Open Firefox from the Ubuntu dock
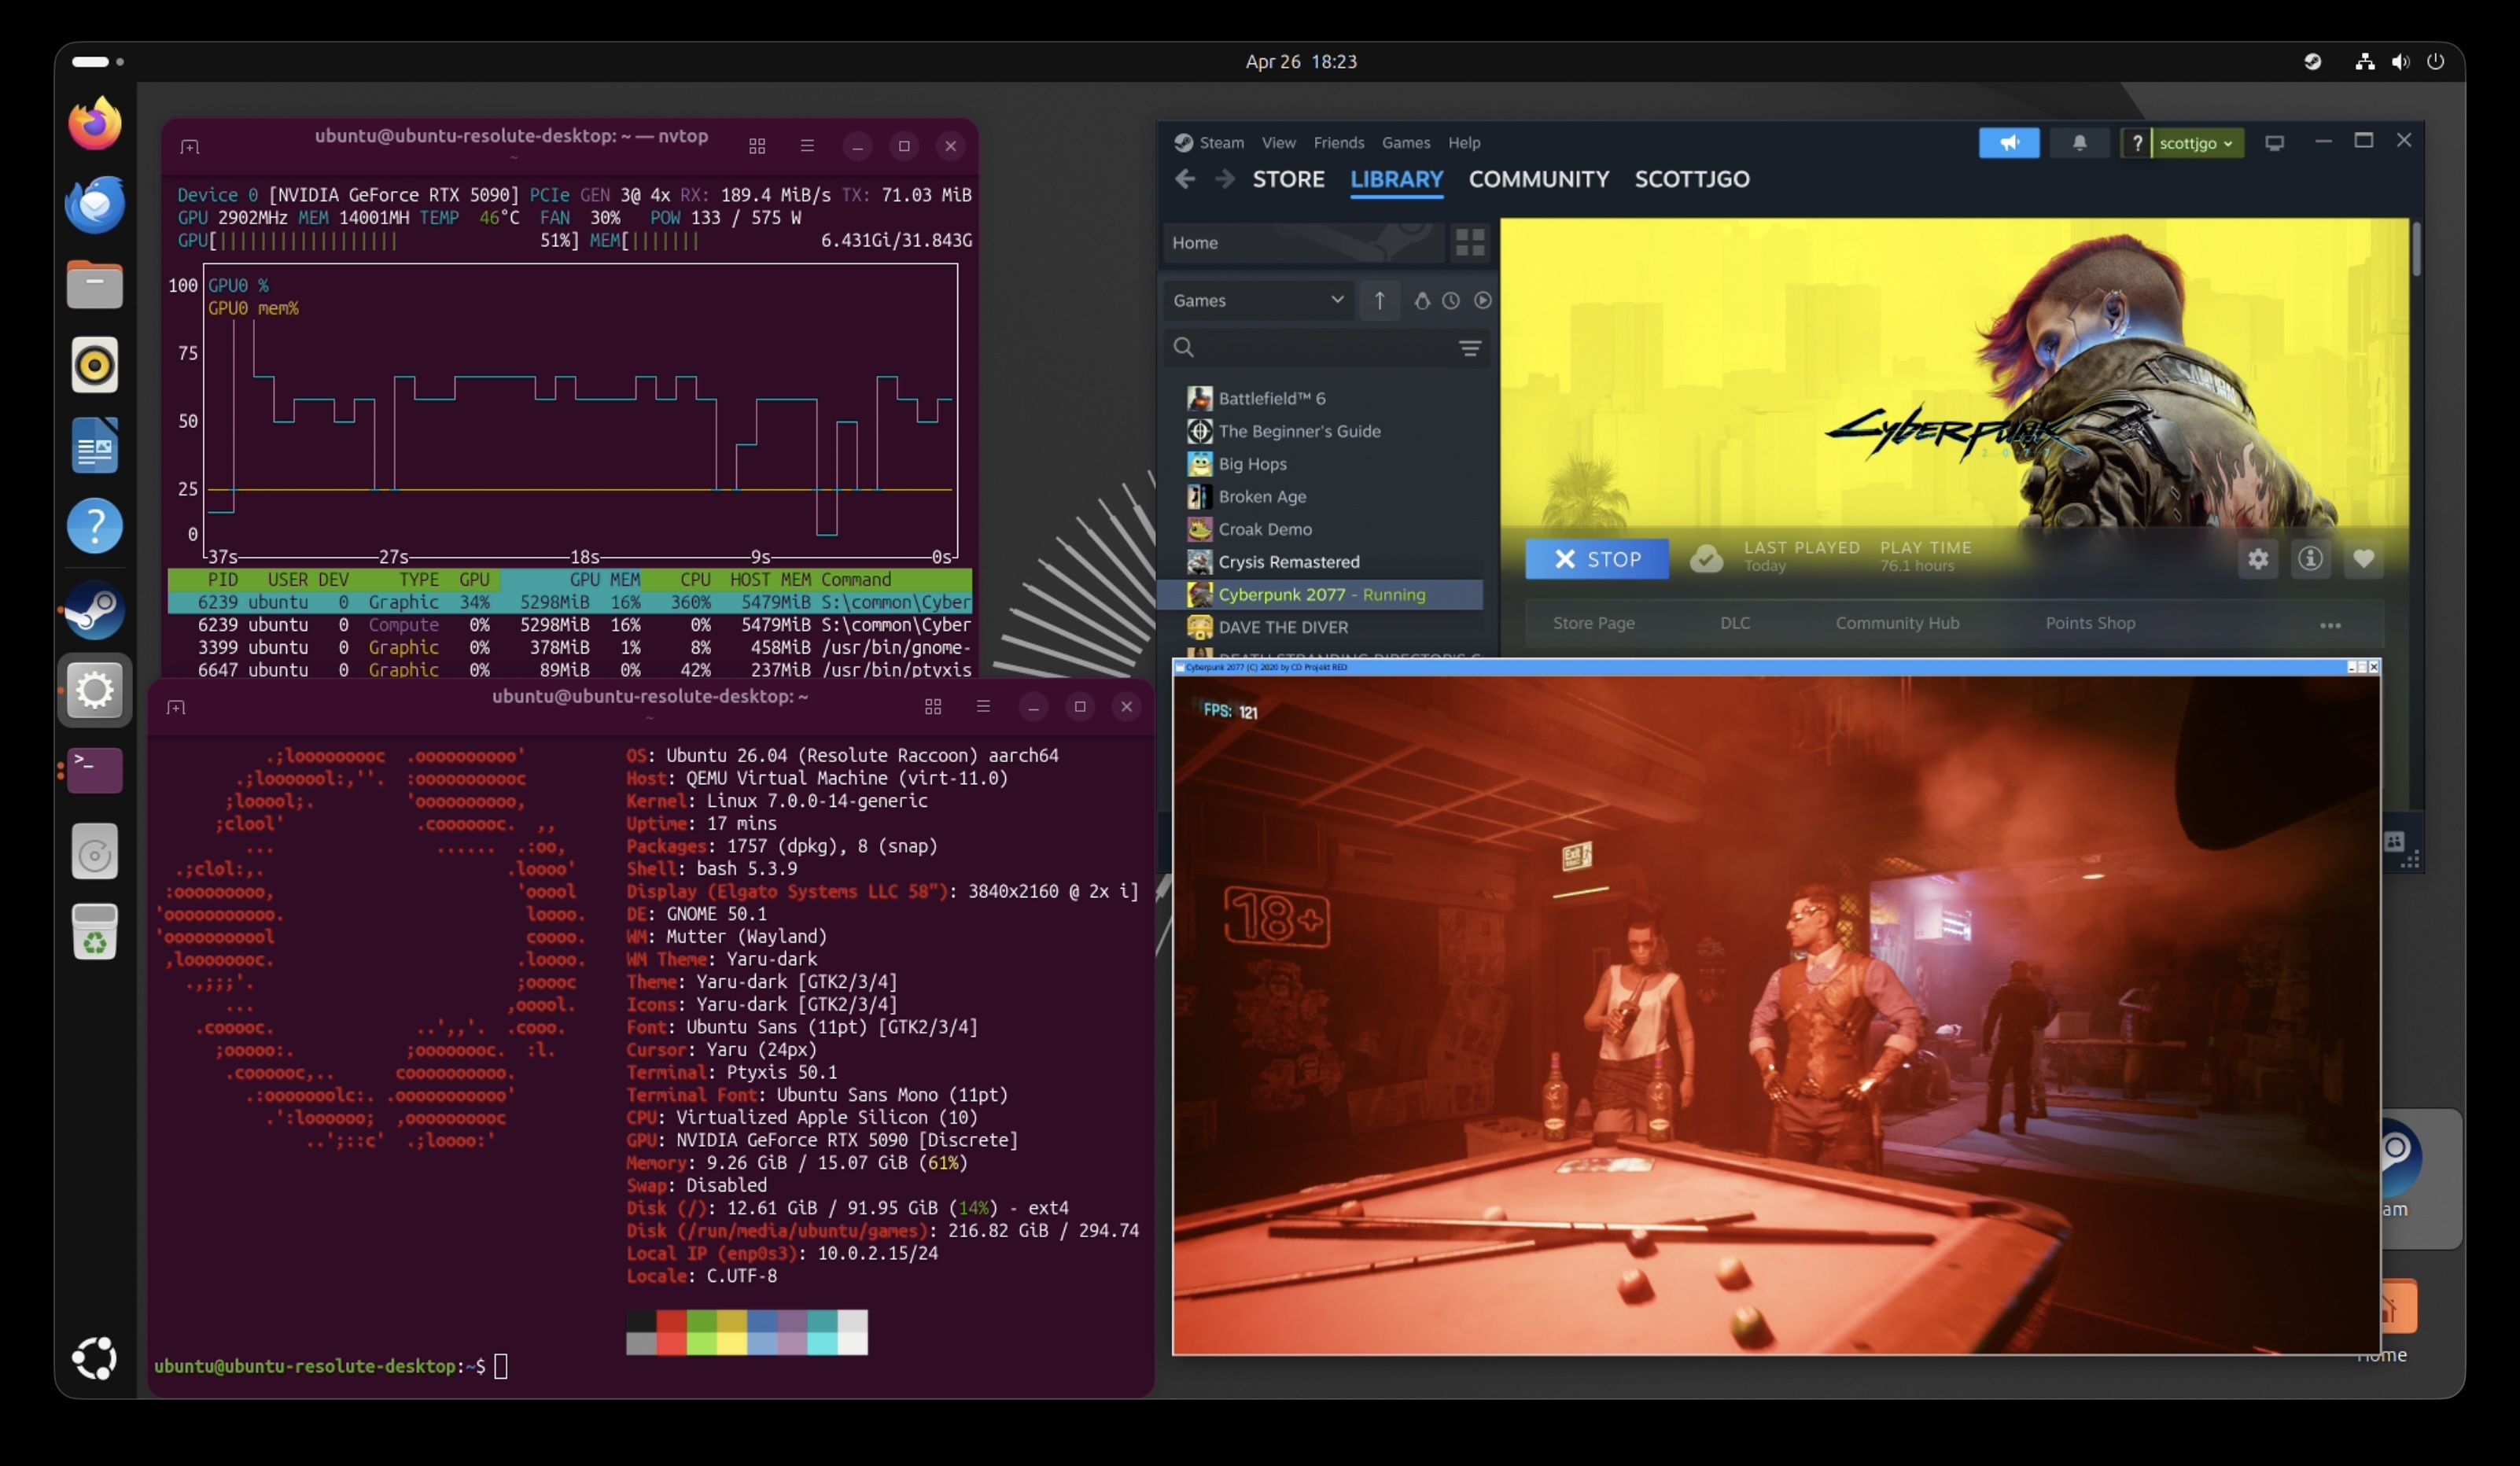This screenshot has height=1466, width=2520. pyautogui.click(x=95, y=124)
